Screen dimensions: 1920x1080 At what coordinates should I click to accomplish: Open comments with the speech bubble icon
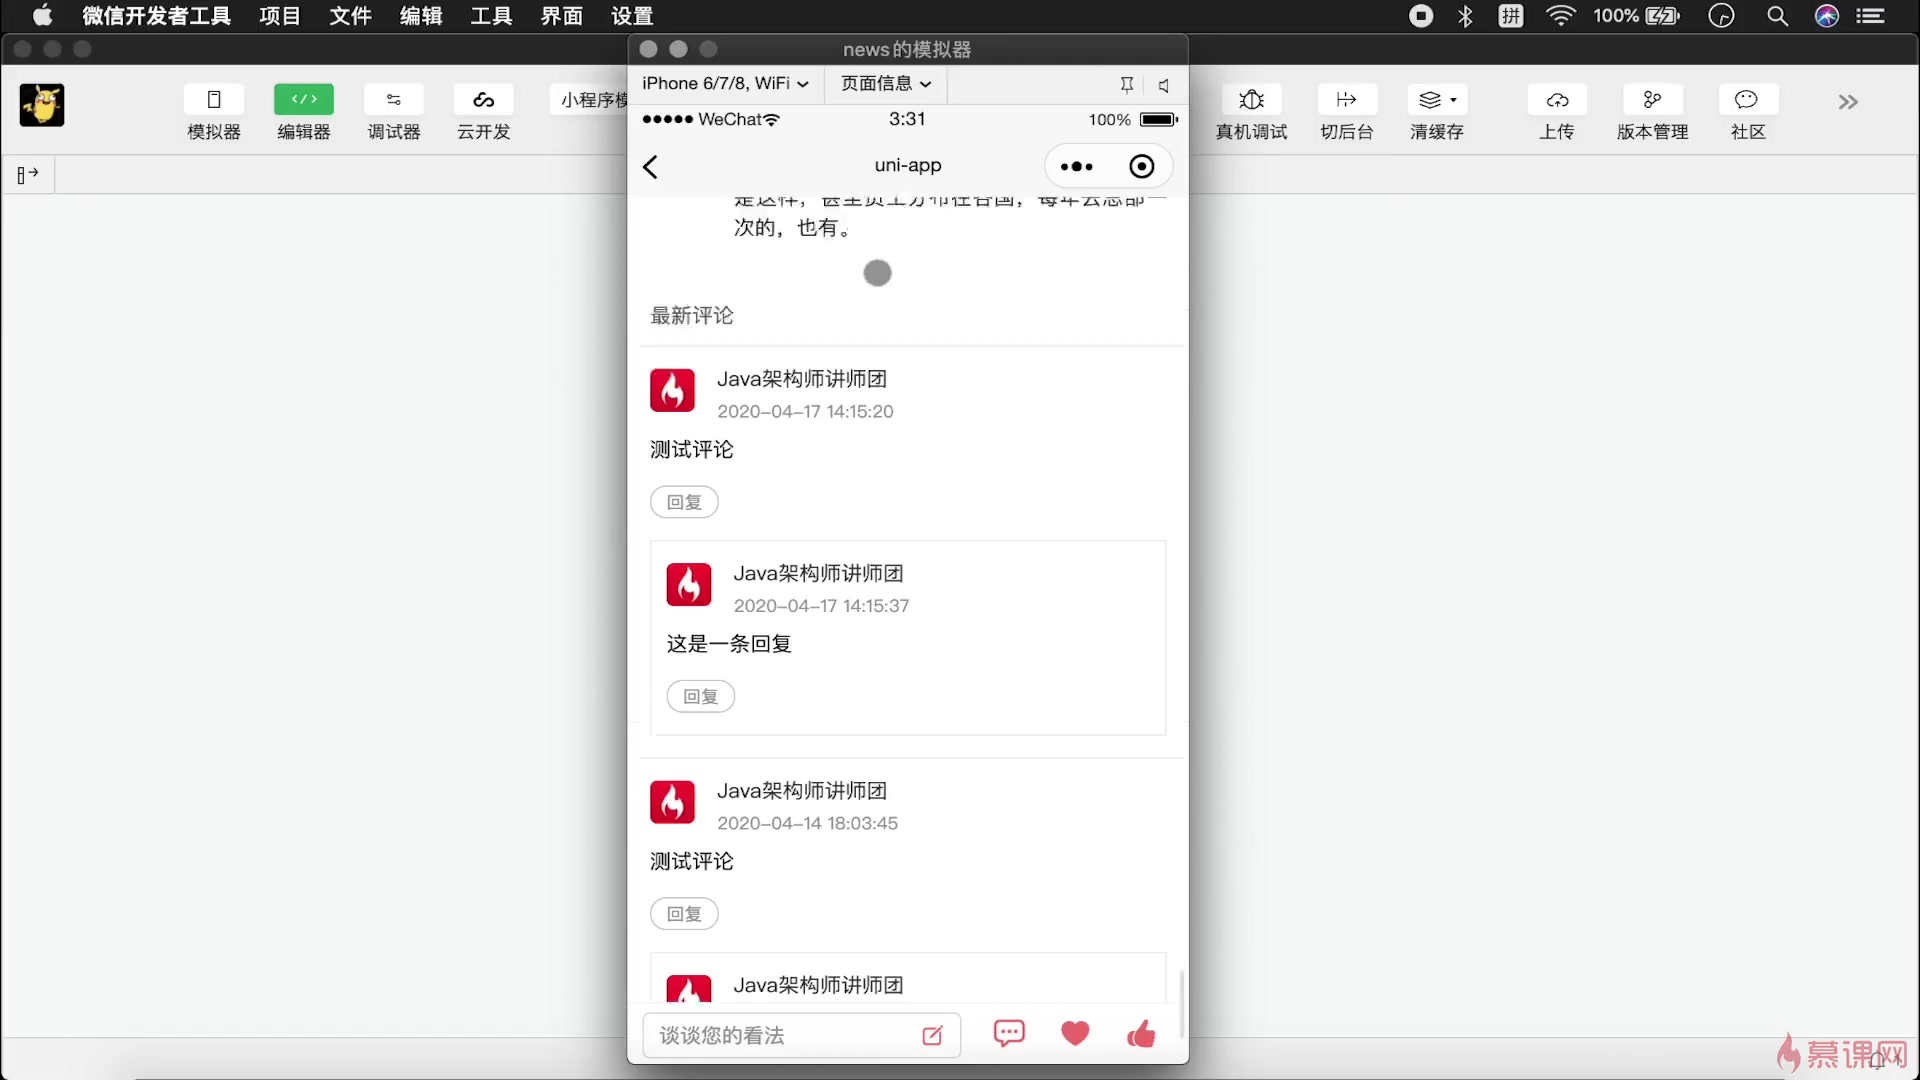(1009, 1034)
